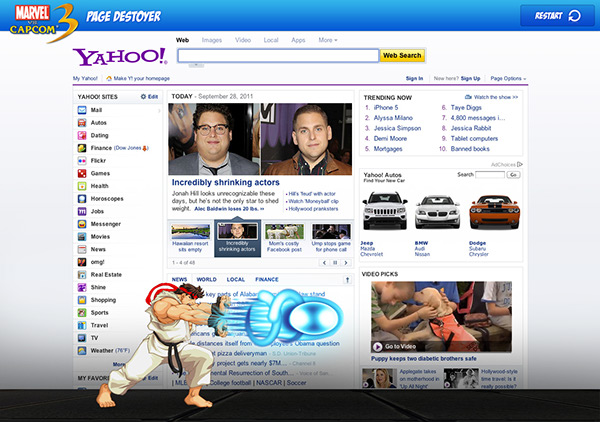Open the Jobs icon
Image resolution: width=600 pixels, height=422 pixels.
pyautogui.click(x=82, y=211)
